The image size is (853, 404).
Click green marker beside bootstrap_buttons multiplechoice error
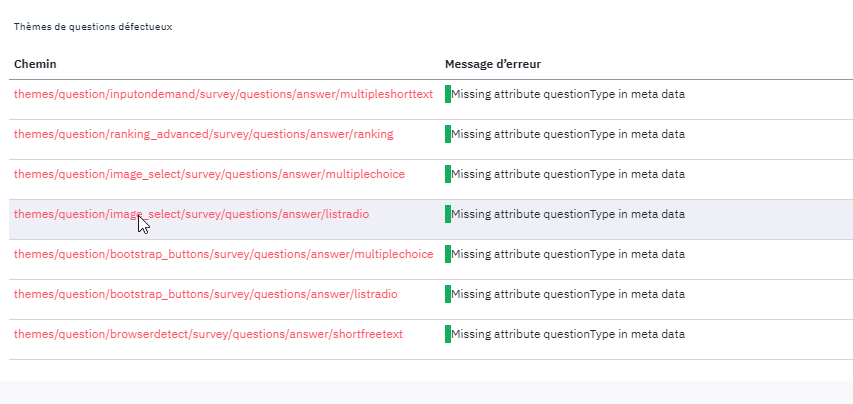pos(448,254)
